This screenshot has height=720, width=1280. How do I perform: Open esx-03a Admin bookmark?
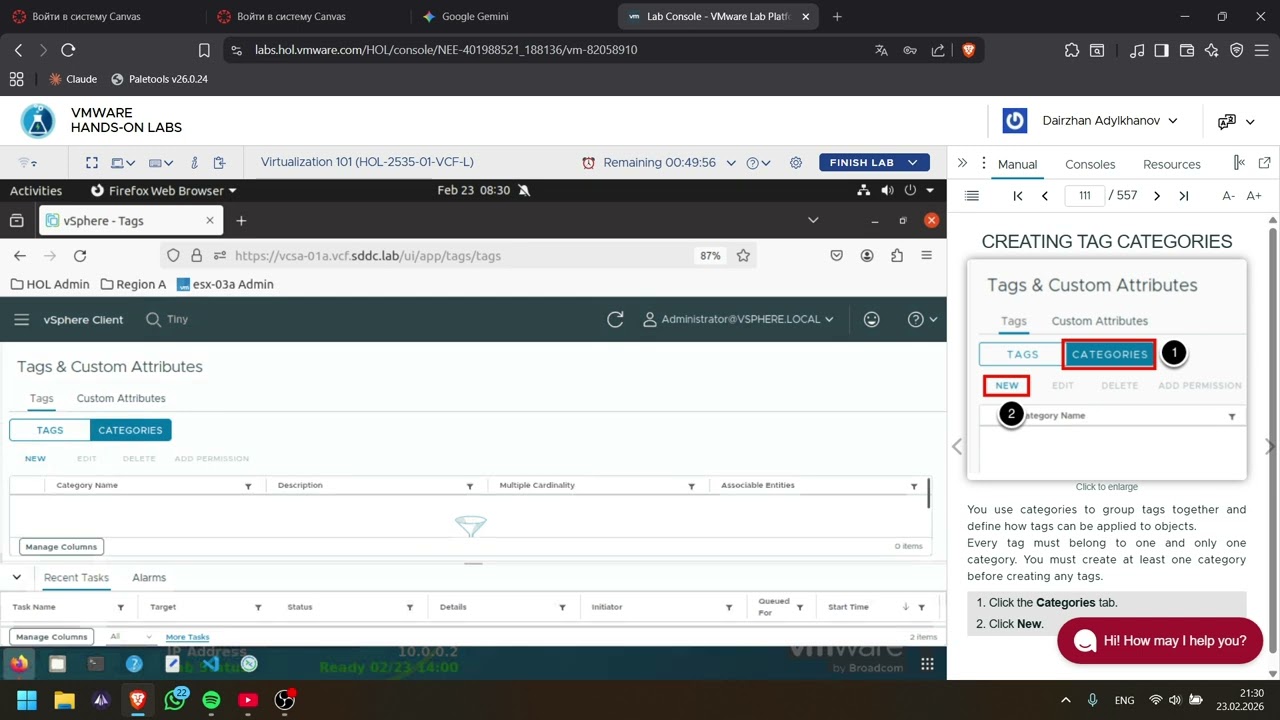pos(225,284)
